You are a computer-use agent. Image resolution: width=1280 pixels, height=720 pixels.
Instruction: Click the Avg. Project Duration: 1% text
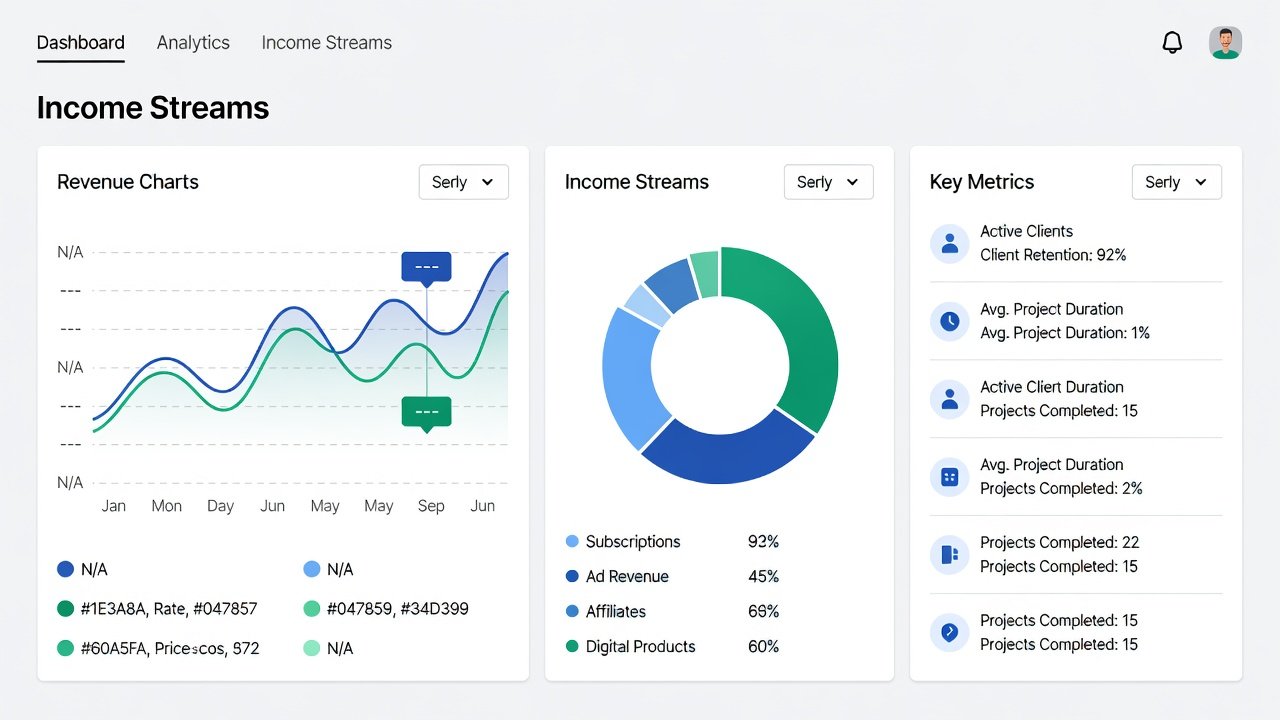pyautogui.click(x=1065, y=333)
